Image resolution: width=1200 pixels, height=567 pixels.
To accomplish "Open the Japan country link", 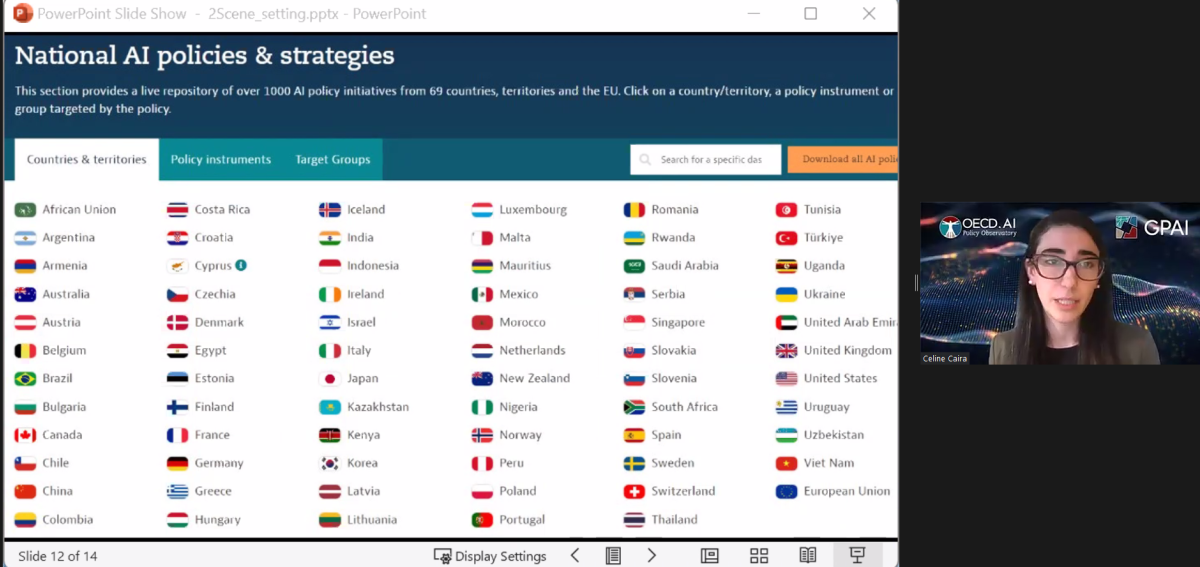I will coord(361,379).
